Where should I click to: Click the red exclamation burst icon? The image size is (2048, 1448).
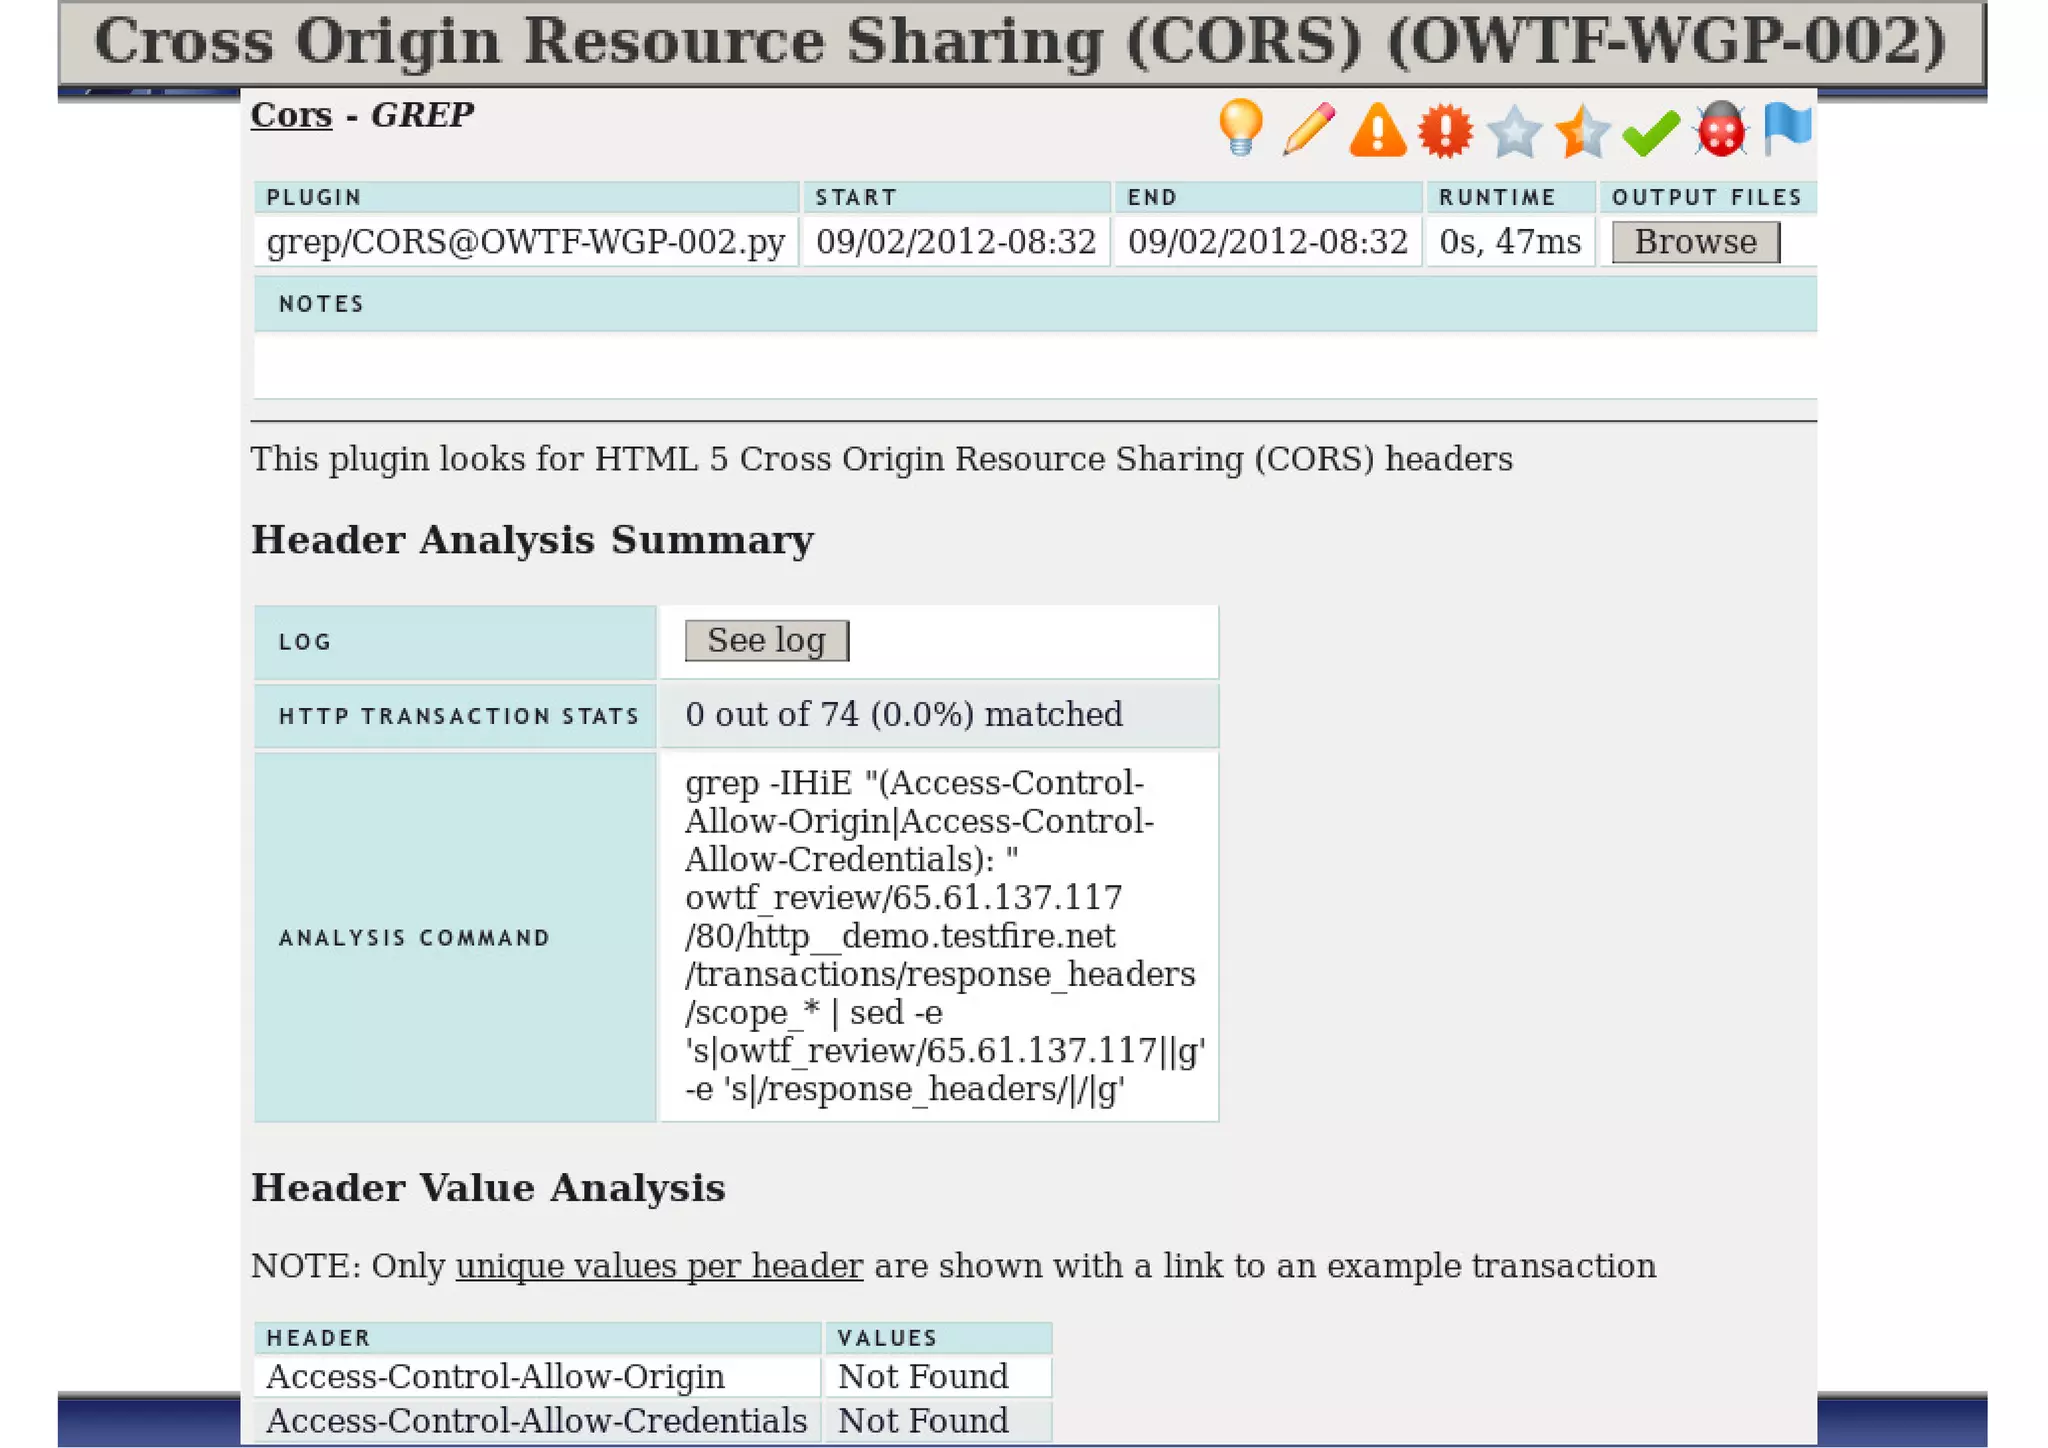1445,130
